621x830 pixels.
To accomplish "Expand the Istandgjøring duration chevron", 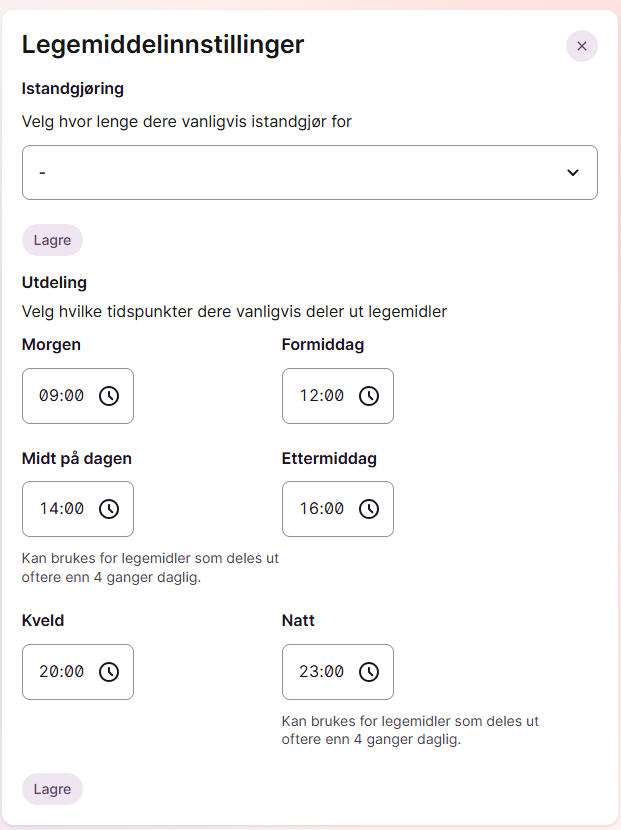I will click(x=573, y=173).
